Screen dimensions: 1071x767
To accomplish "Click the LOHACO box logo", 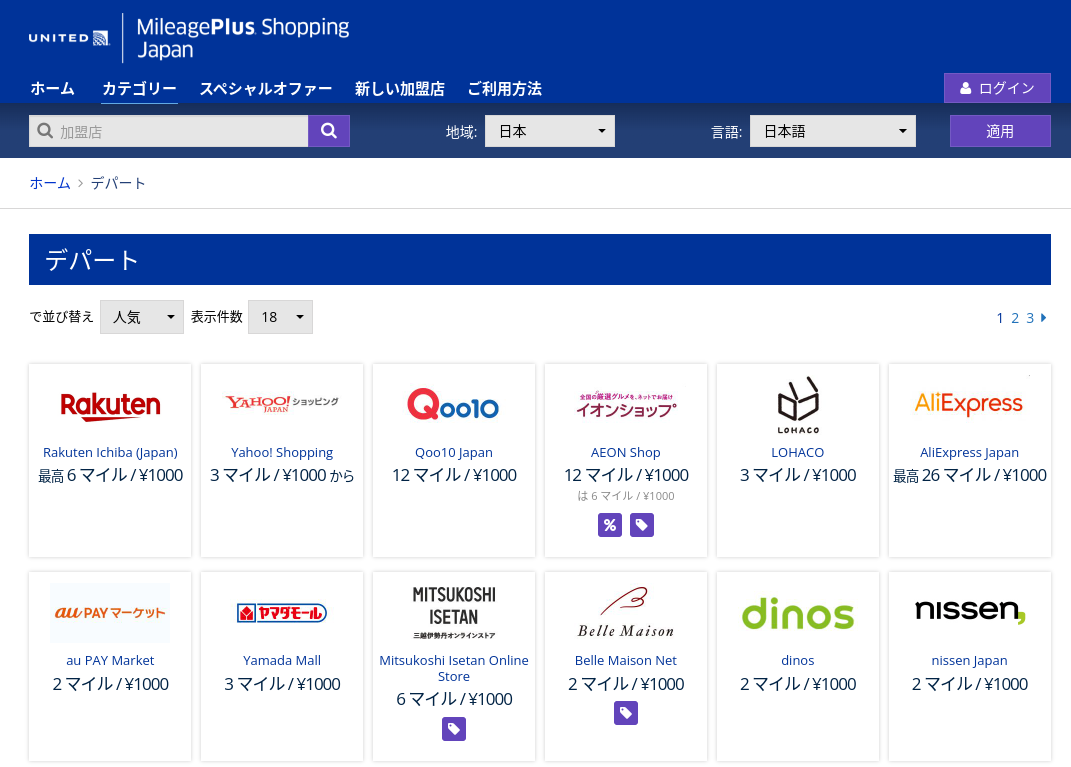I will tap(798, 405).
